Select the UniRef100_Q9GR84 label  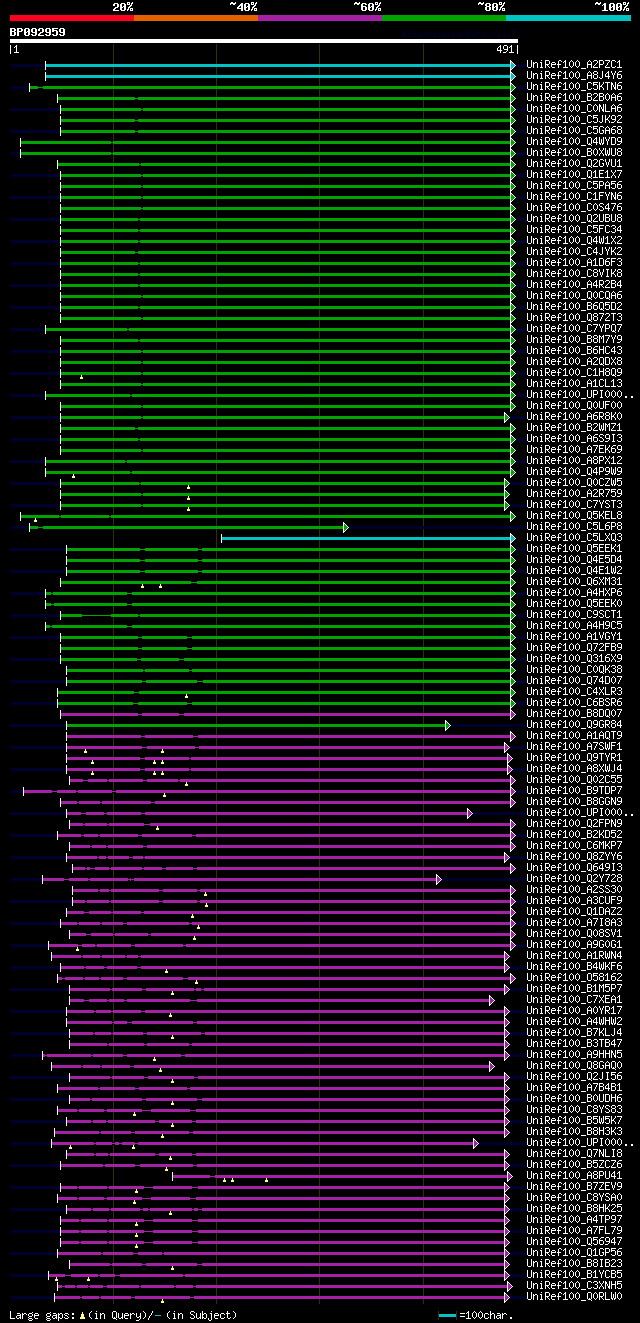574,724
